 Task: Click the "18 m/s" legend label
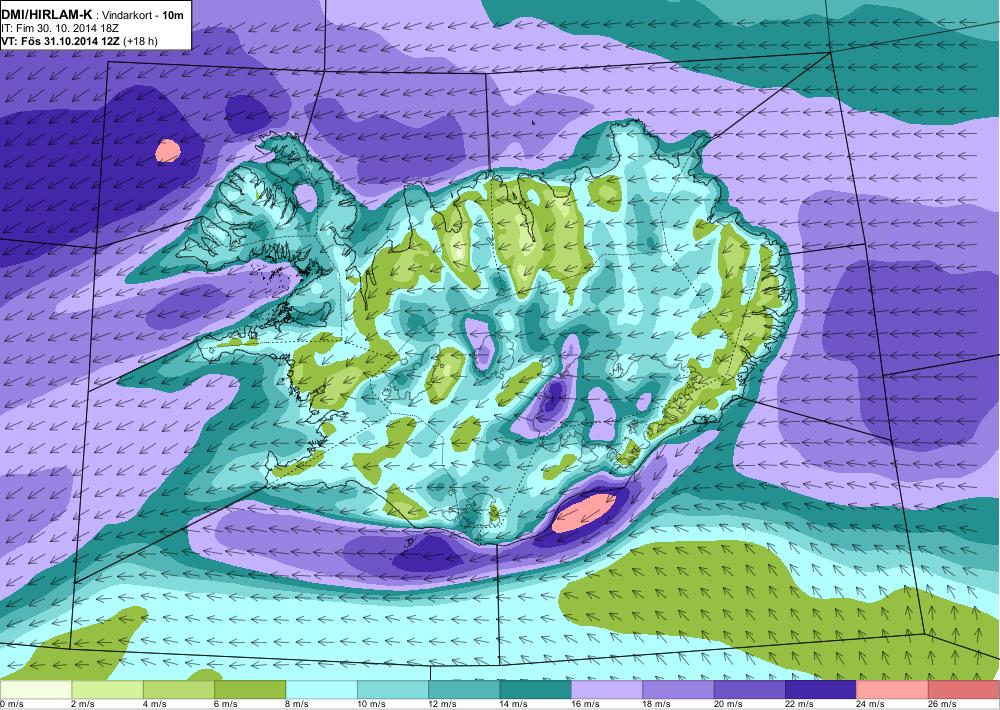(658, 704)
